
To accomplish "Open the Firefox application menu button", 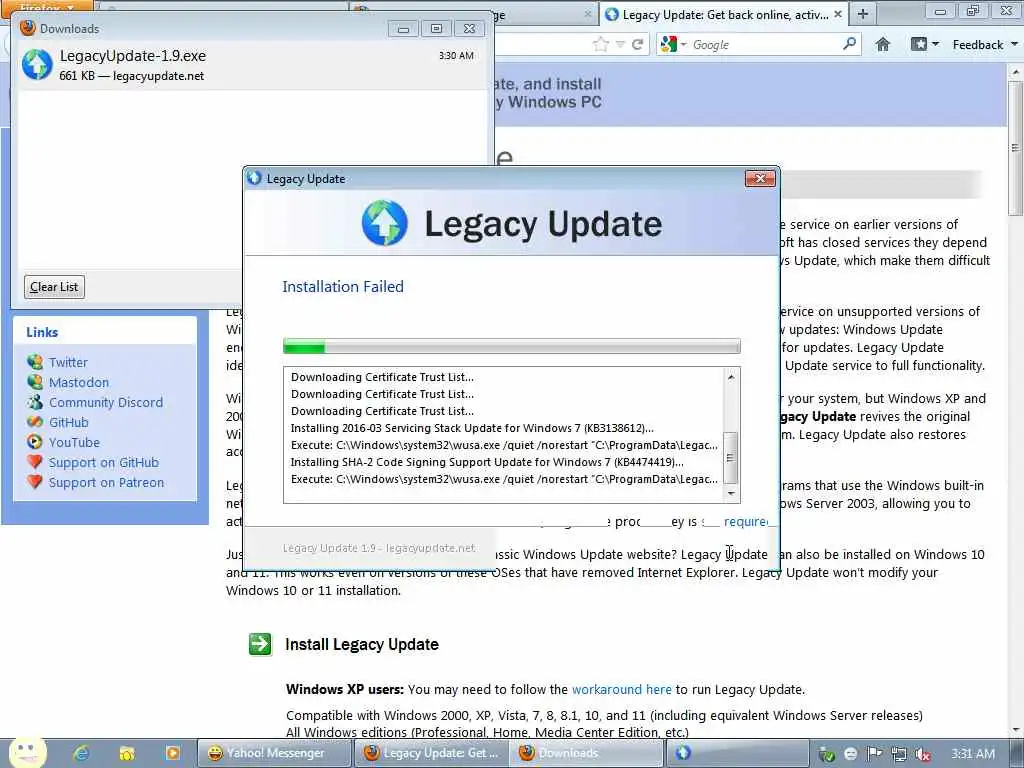I will [x=46, y=7].
